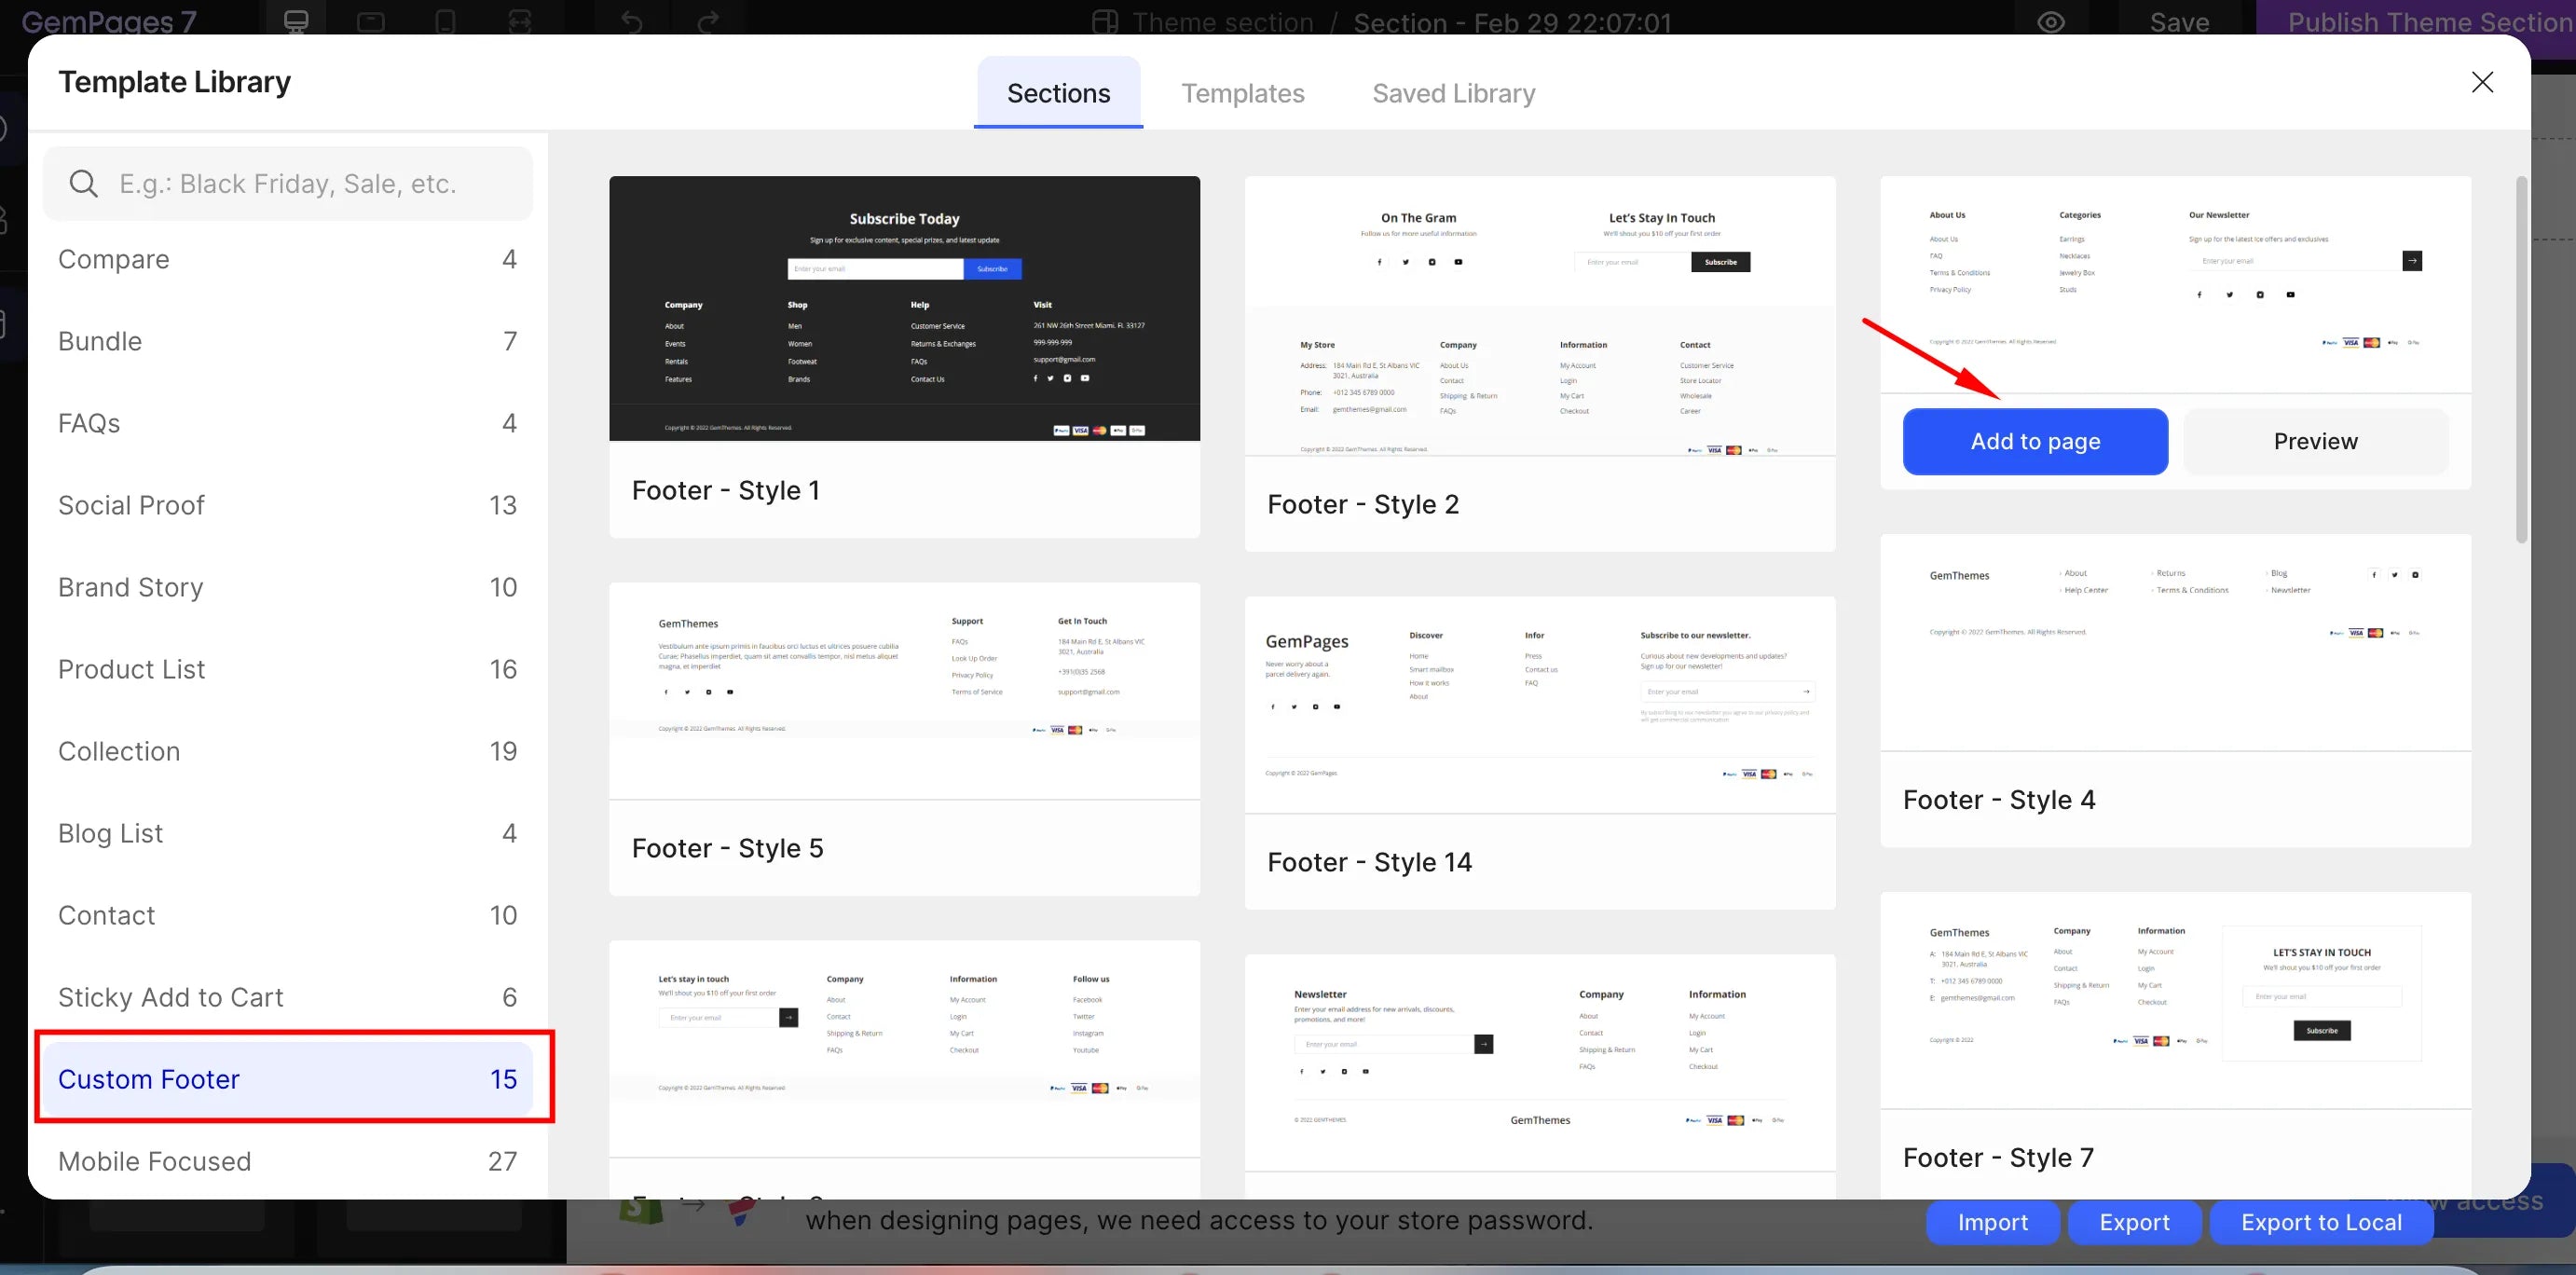This screenshot has height=1275, width=2576.
Task: Click the Import button
Action: tap(1992, 1222)
